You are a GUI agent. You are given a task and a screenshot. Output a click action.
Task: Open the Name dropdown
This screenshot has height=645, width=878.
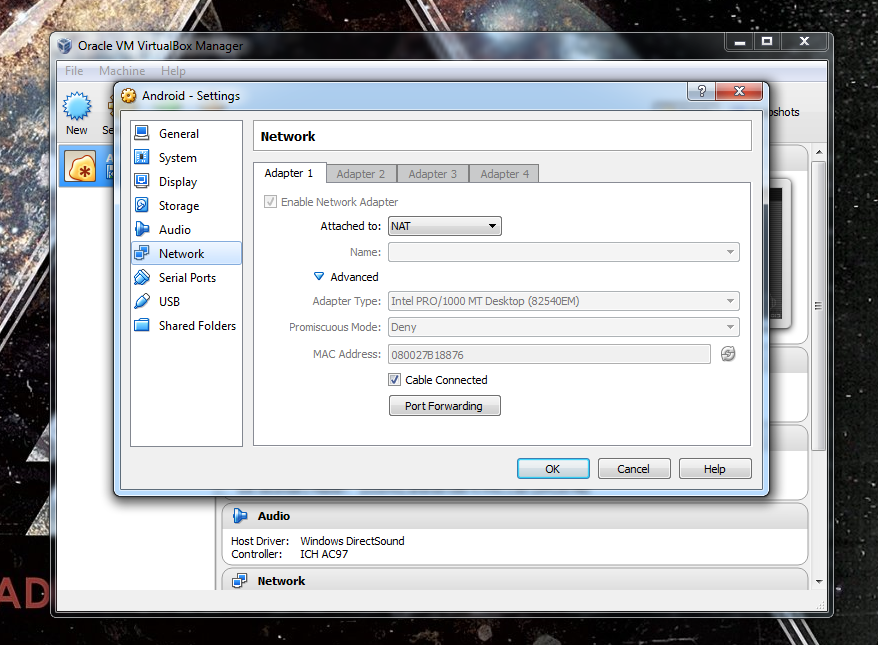[563, 252]
